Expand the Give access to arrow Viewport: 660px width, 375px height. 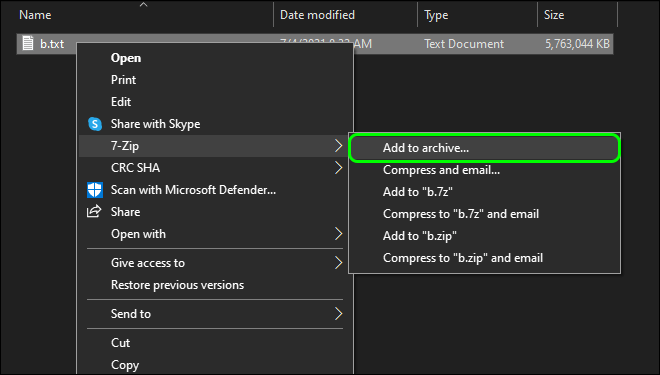click(x=338, y=263)
